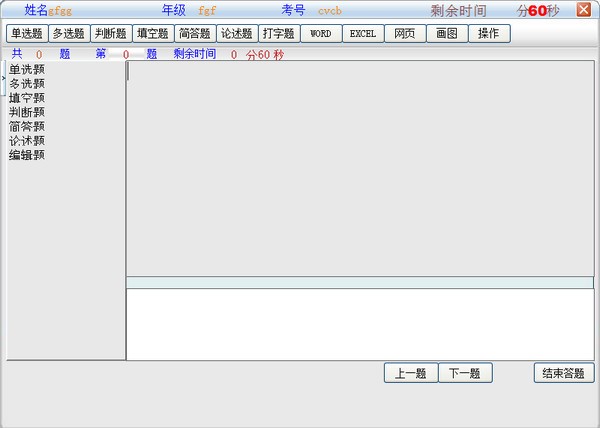Open the 简答题 toolbar button
This screenshot has width=600, height=428.
(195, 34)
